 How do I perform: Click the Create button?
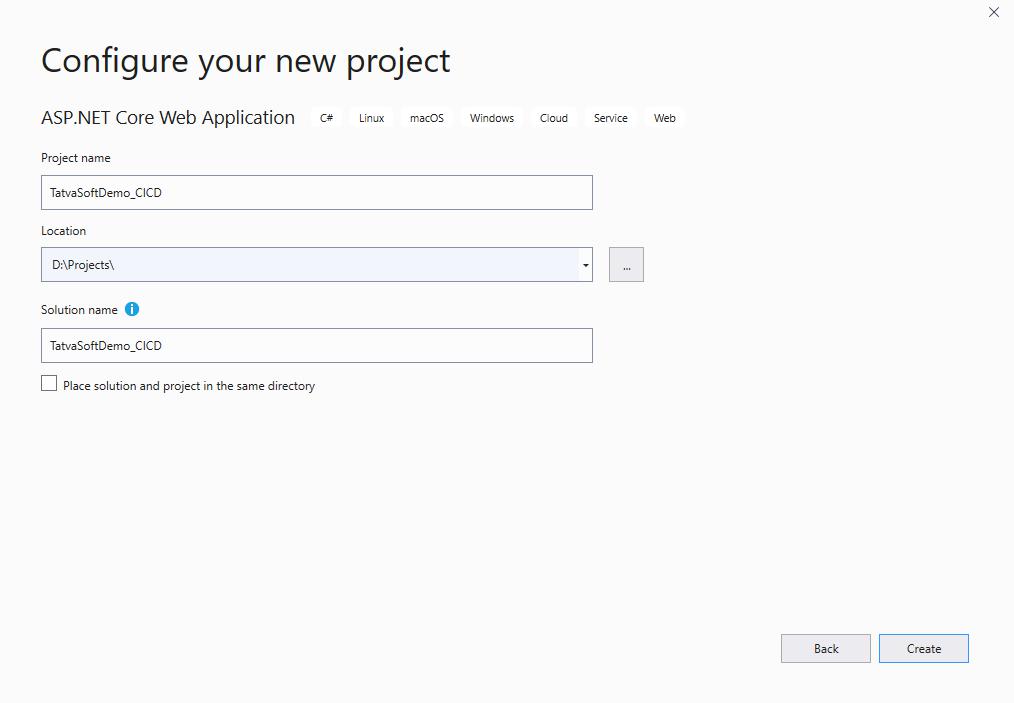[923, 649]
